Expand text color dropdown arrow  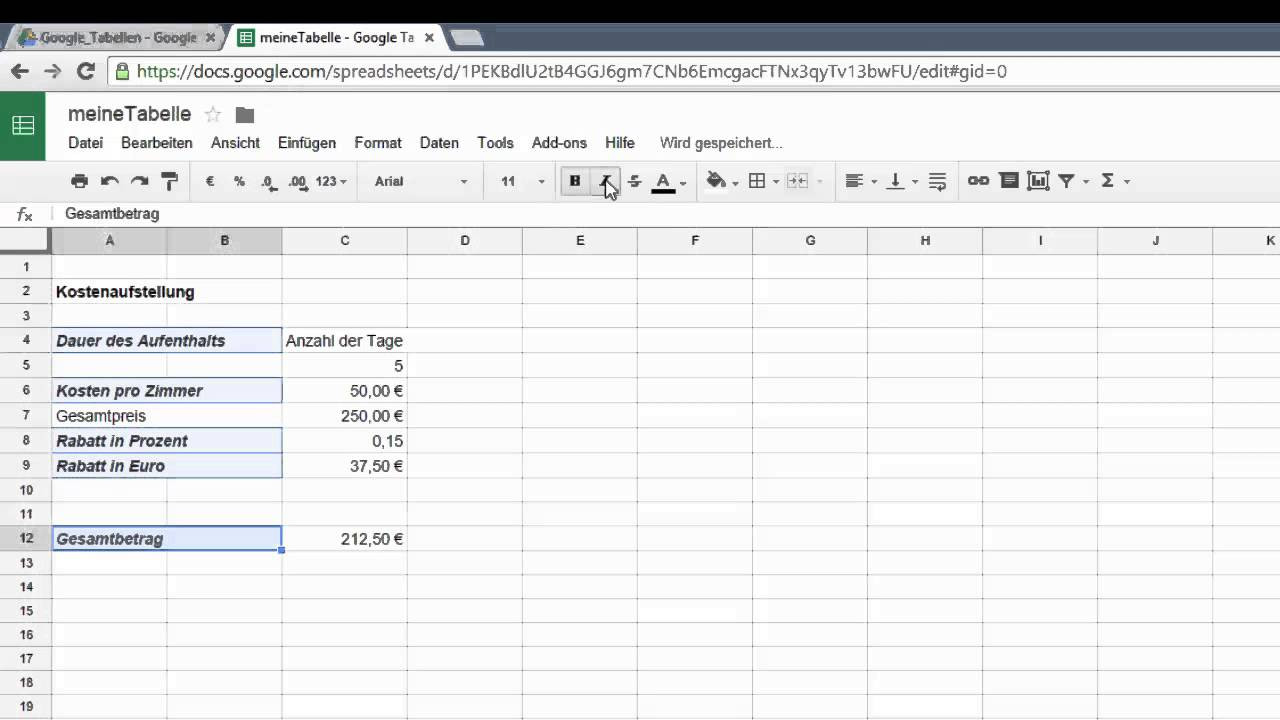coord(683,182)
